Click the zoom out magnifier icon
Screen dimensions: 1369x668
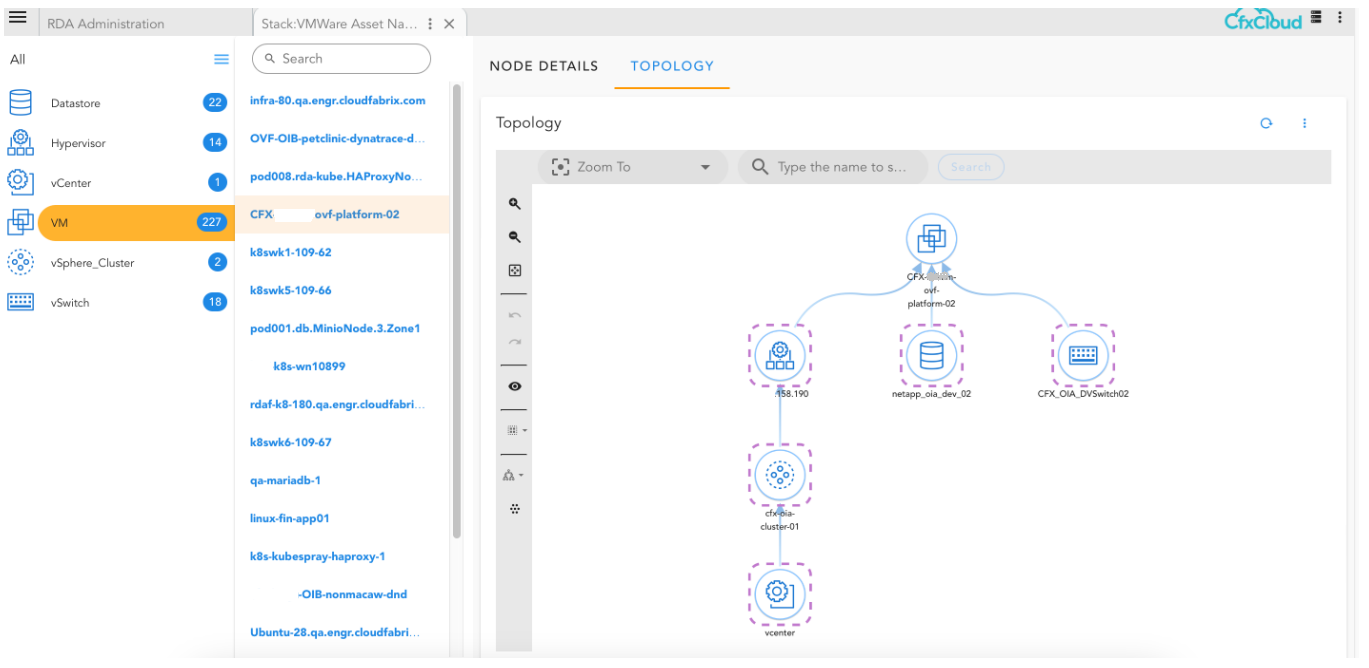point(515,237)
